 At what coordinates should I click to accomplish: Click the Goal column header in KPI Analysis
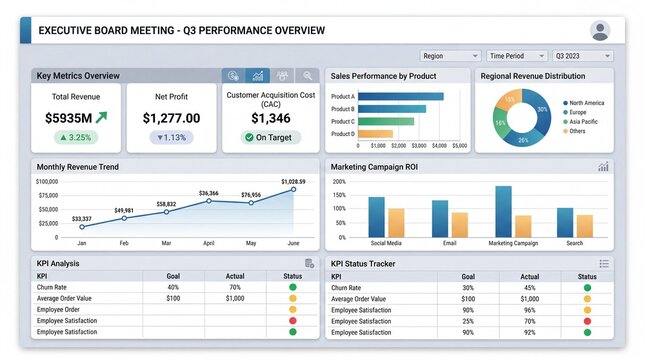coord(173,276)
